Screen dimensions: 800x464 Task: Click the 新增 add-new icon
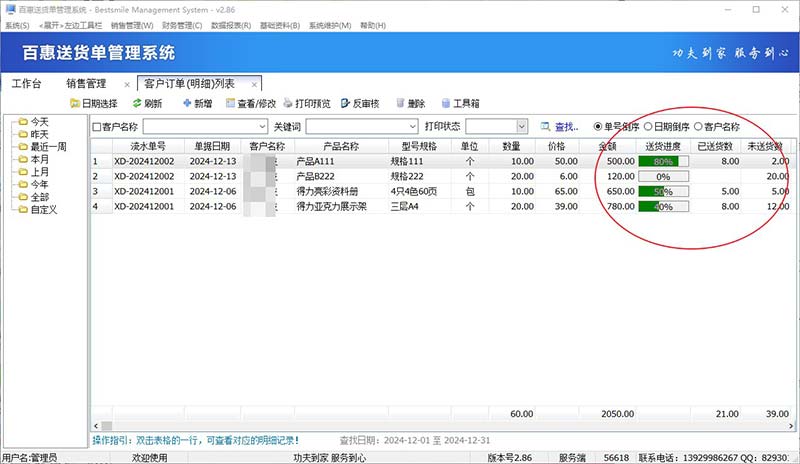click(x=186, y=103)
